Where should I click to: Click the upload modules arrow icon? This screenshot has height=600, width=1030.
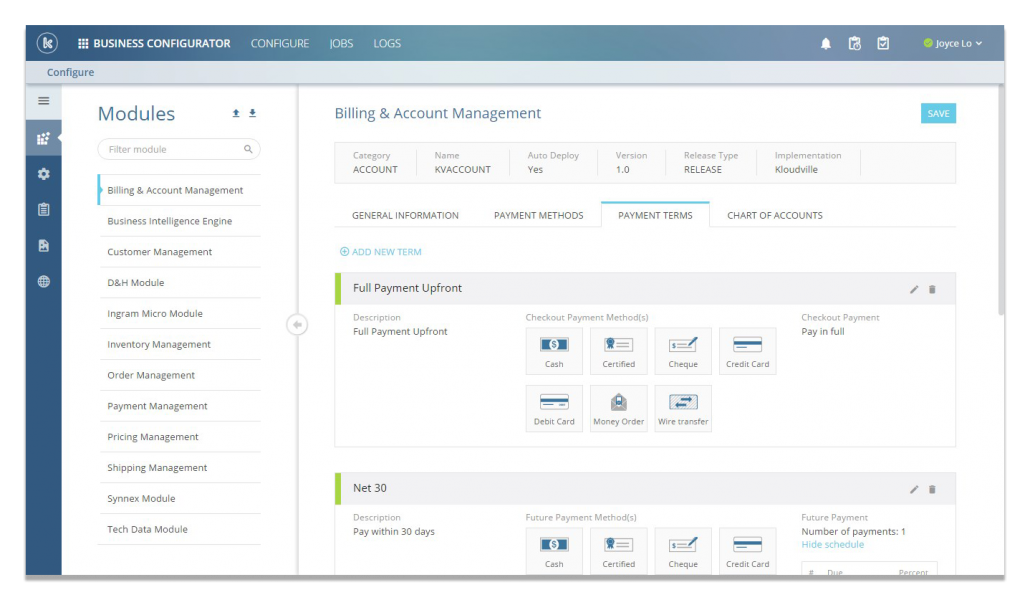(236, 113)
